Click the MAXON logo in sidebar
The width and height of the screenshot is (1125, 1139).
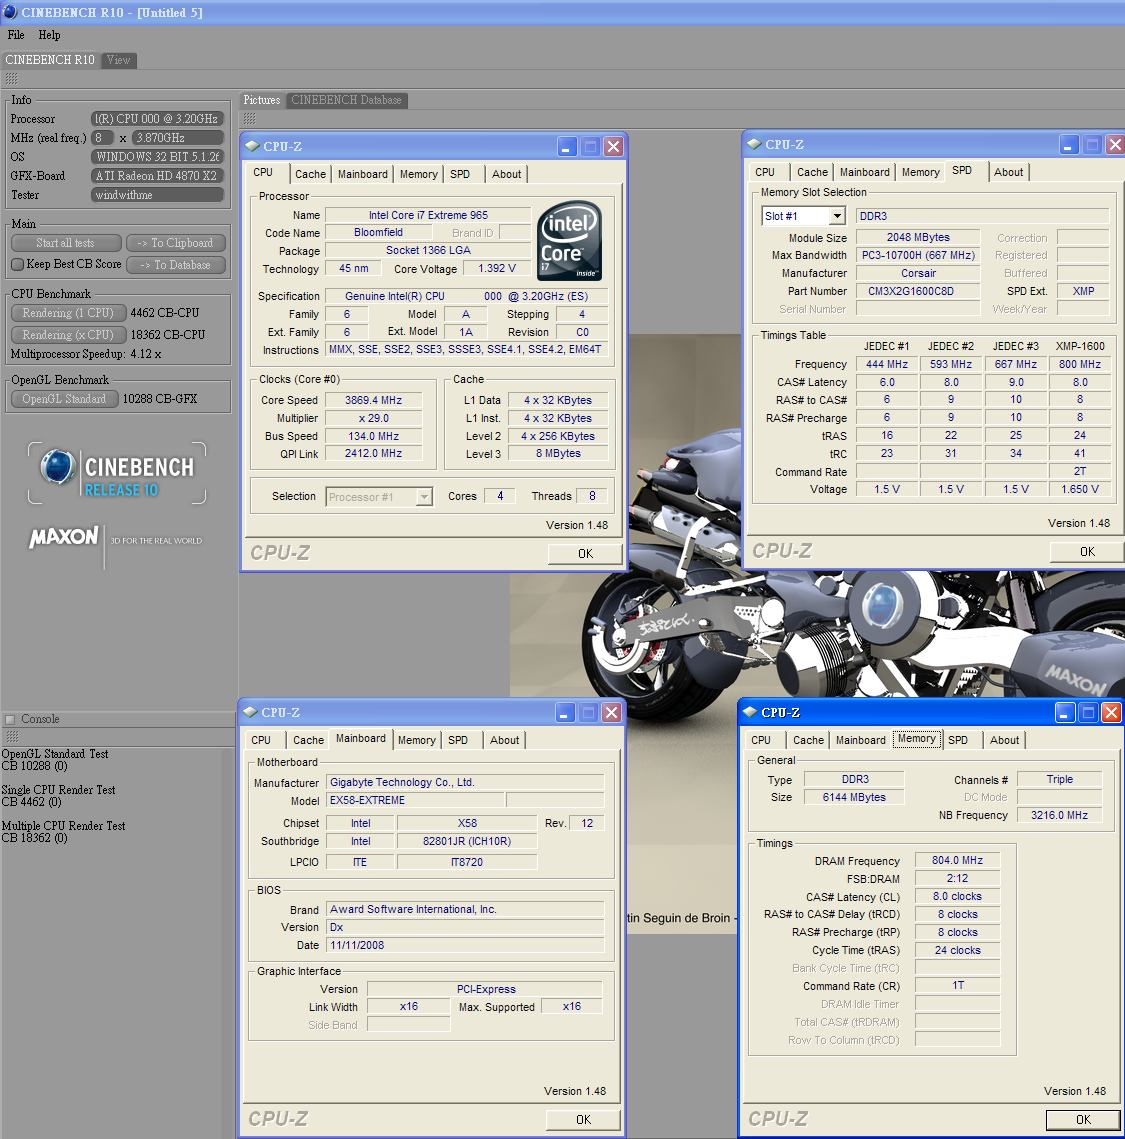(x=64, y=537)
